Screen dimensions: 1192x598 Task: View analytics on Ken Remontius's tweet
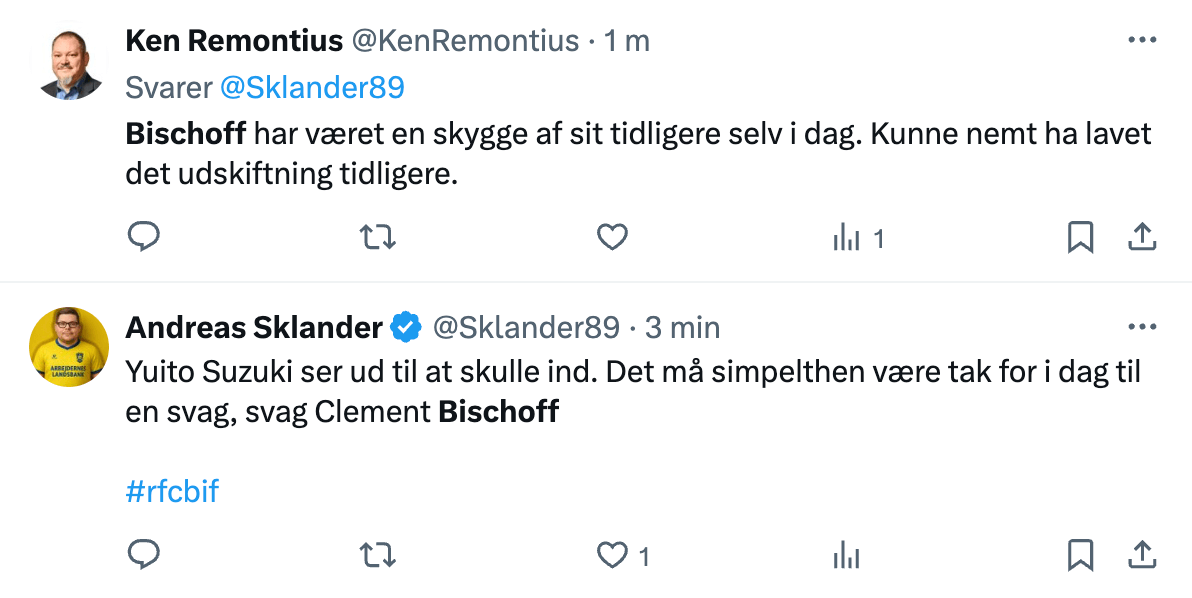tap(858, 239)
